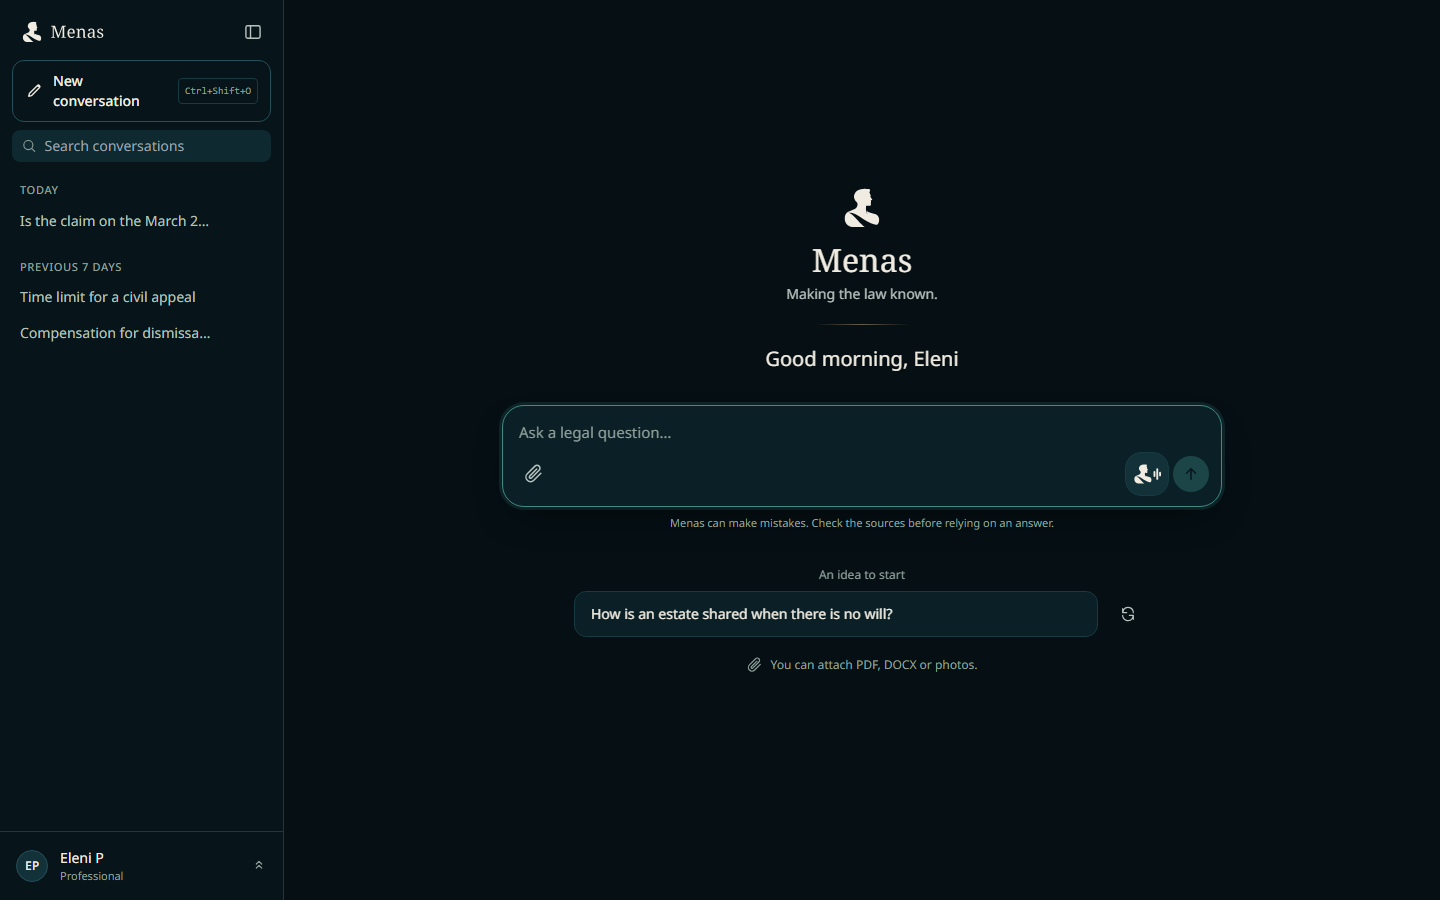Expand the Eleni P account menu chevron
The height and width of the screenshot is (900, 1440).
click(x=259, y=866)
